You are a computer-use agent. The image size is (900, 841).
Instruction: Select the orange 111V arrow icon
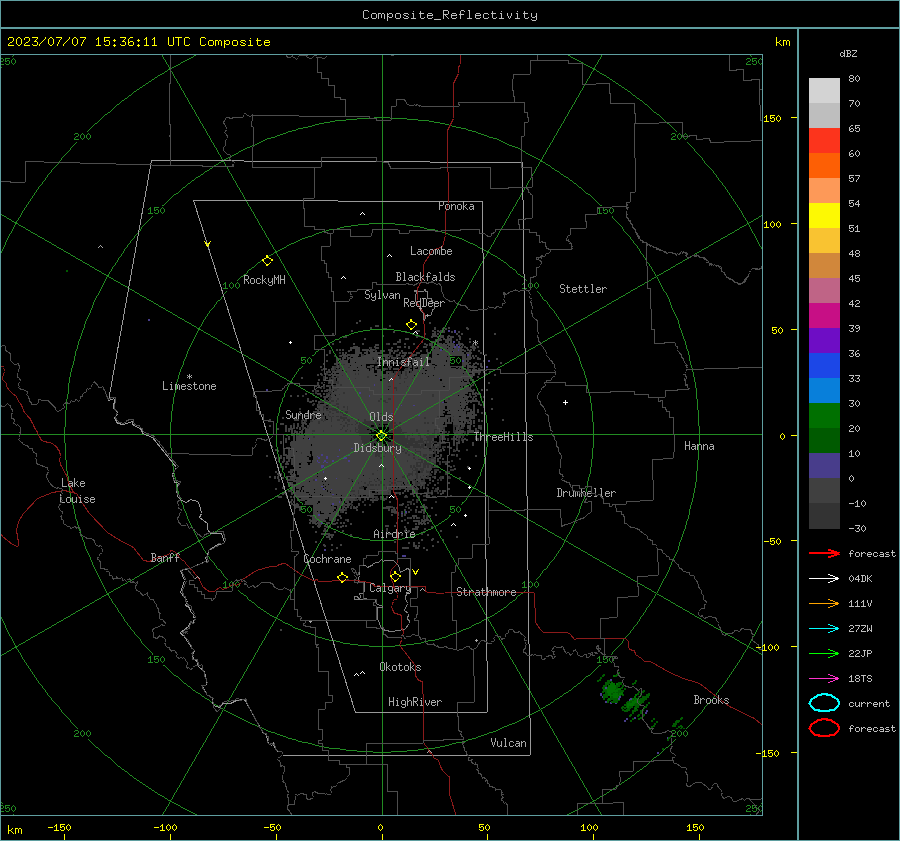click(x=824, y=603)
